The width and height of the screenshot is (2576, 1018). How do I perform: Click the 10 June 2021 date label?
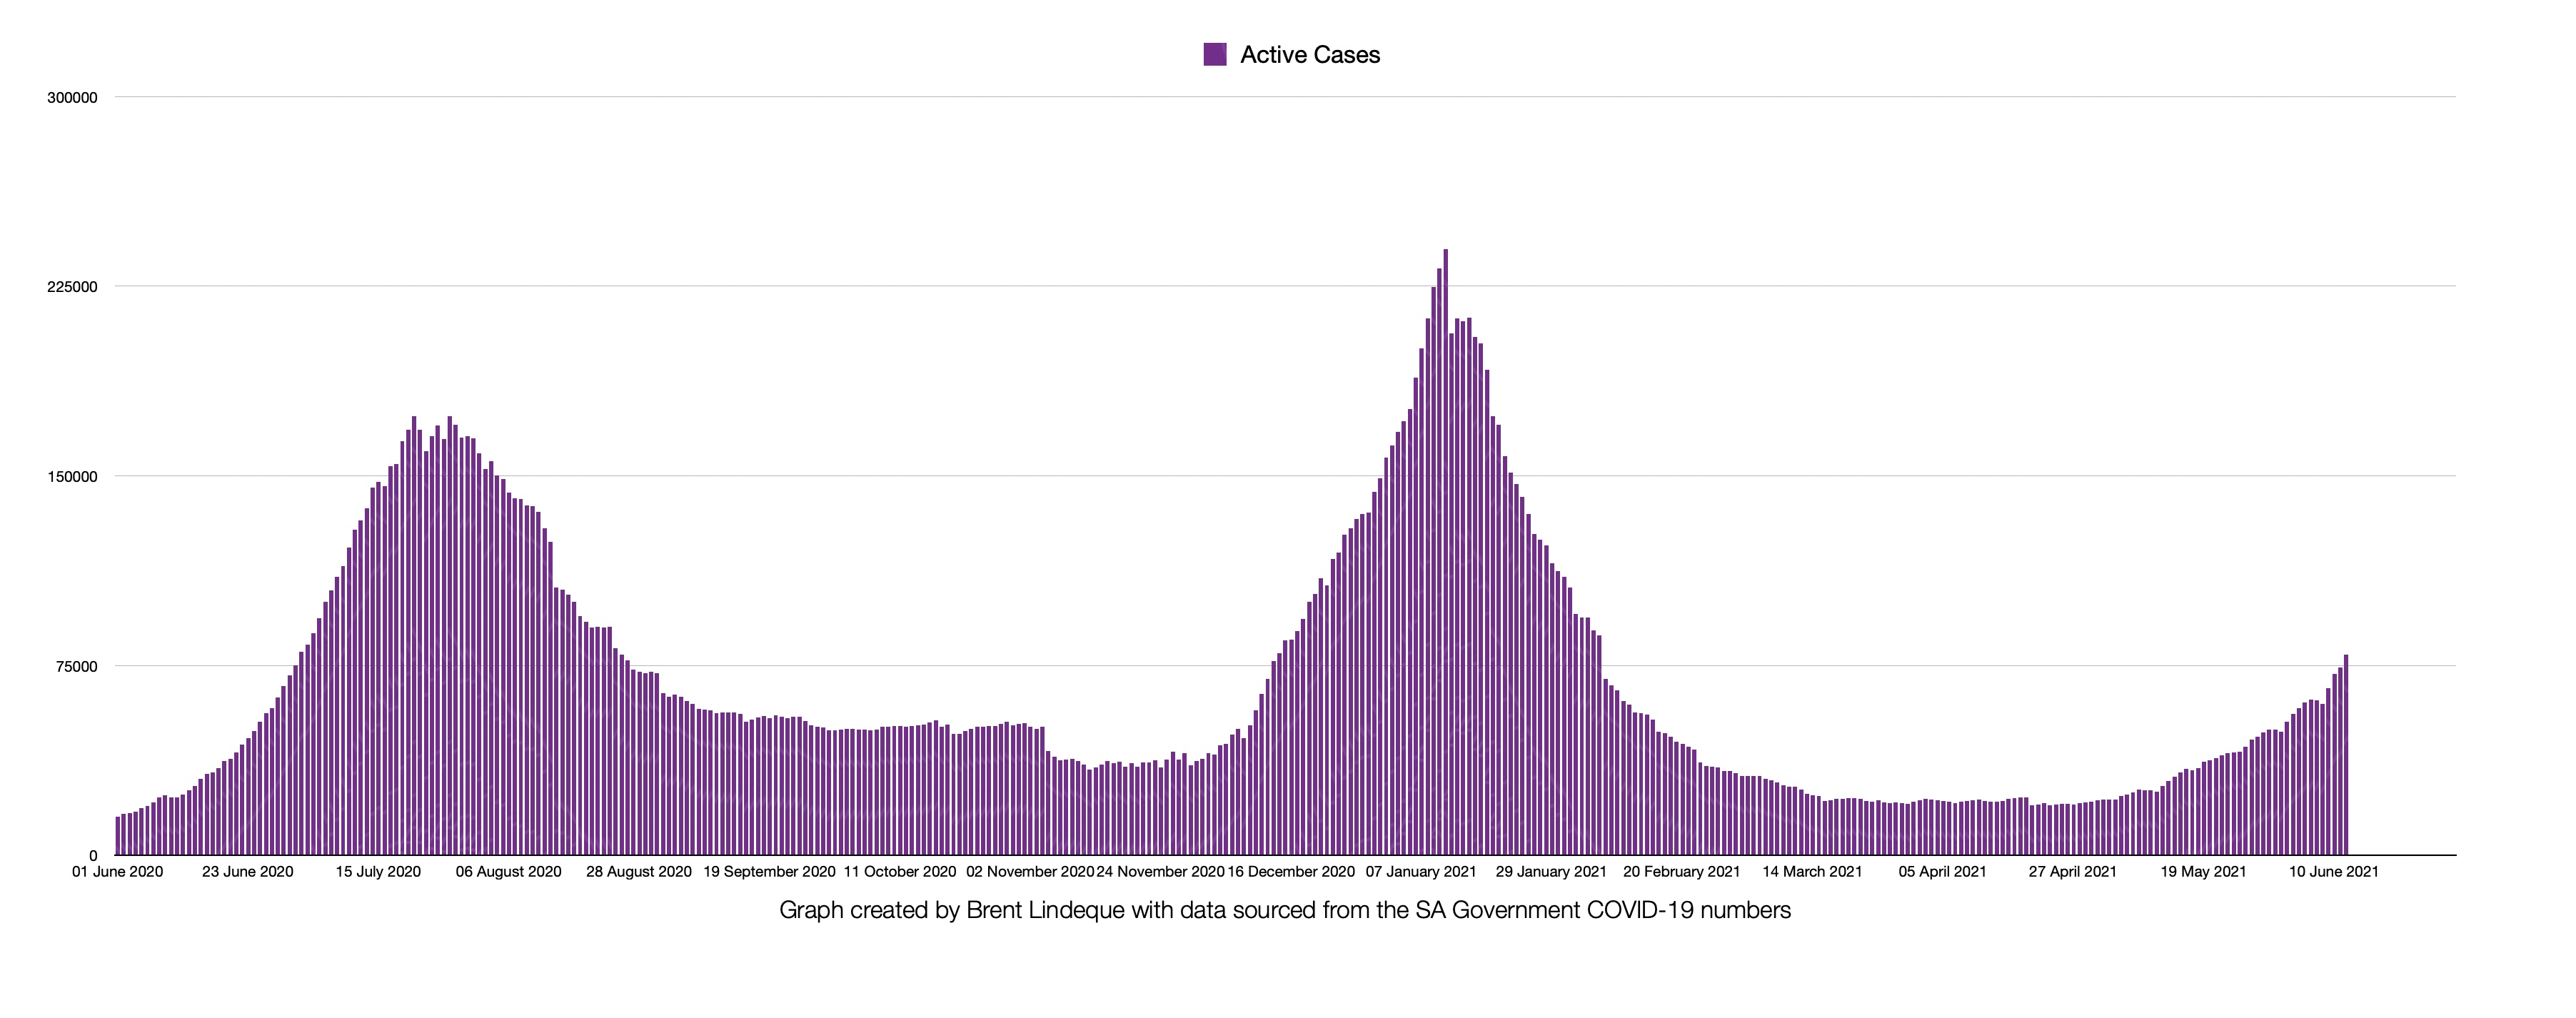pos(2333,872)
